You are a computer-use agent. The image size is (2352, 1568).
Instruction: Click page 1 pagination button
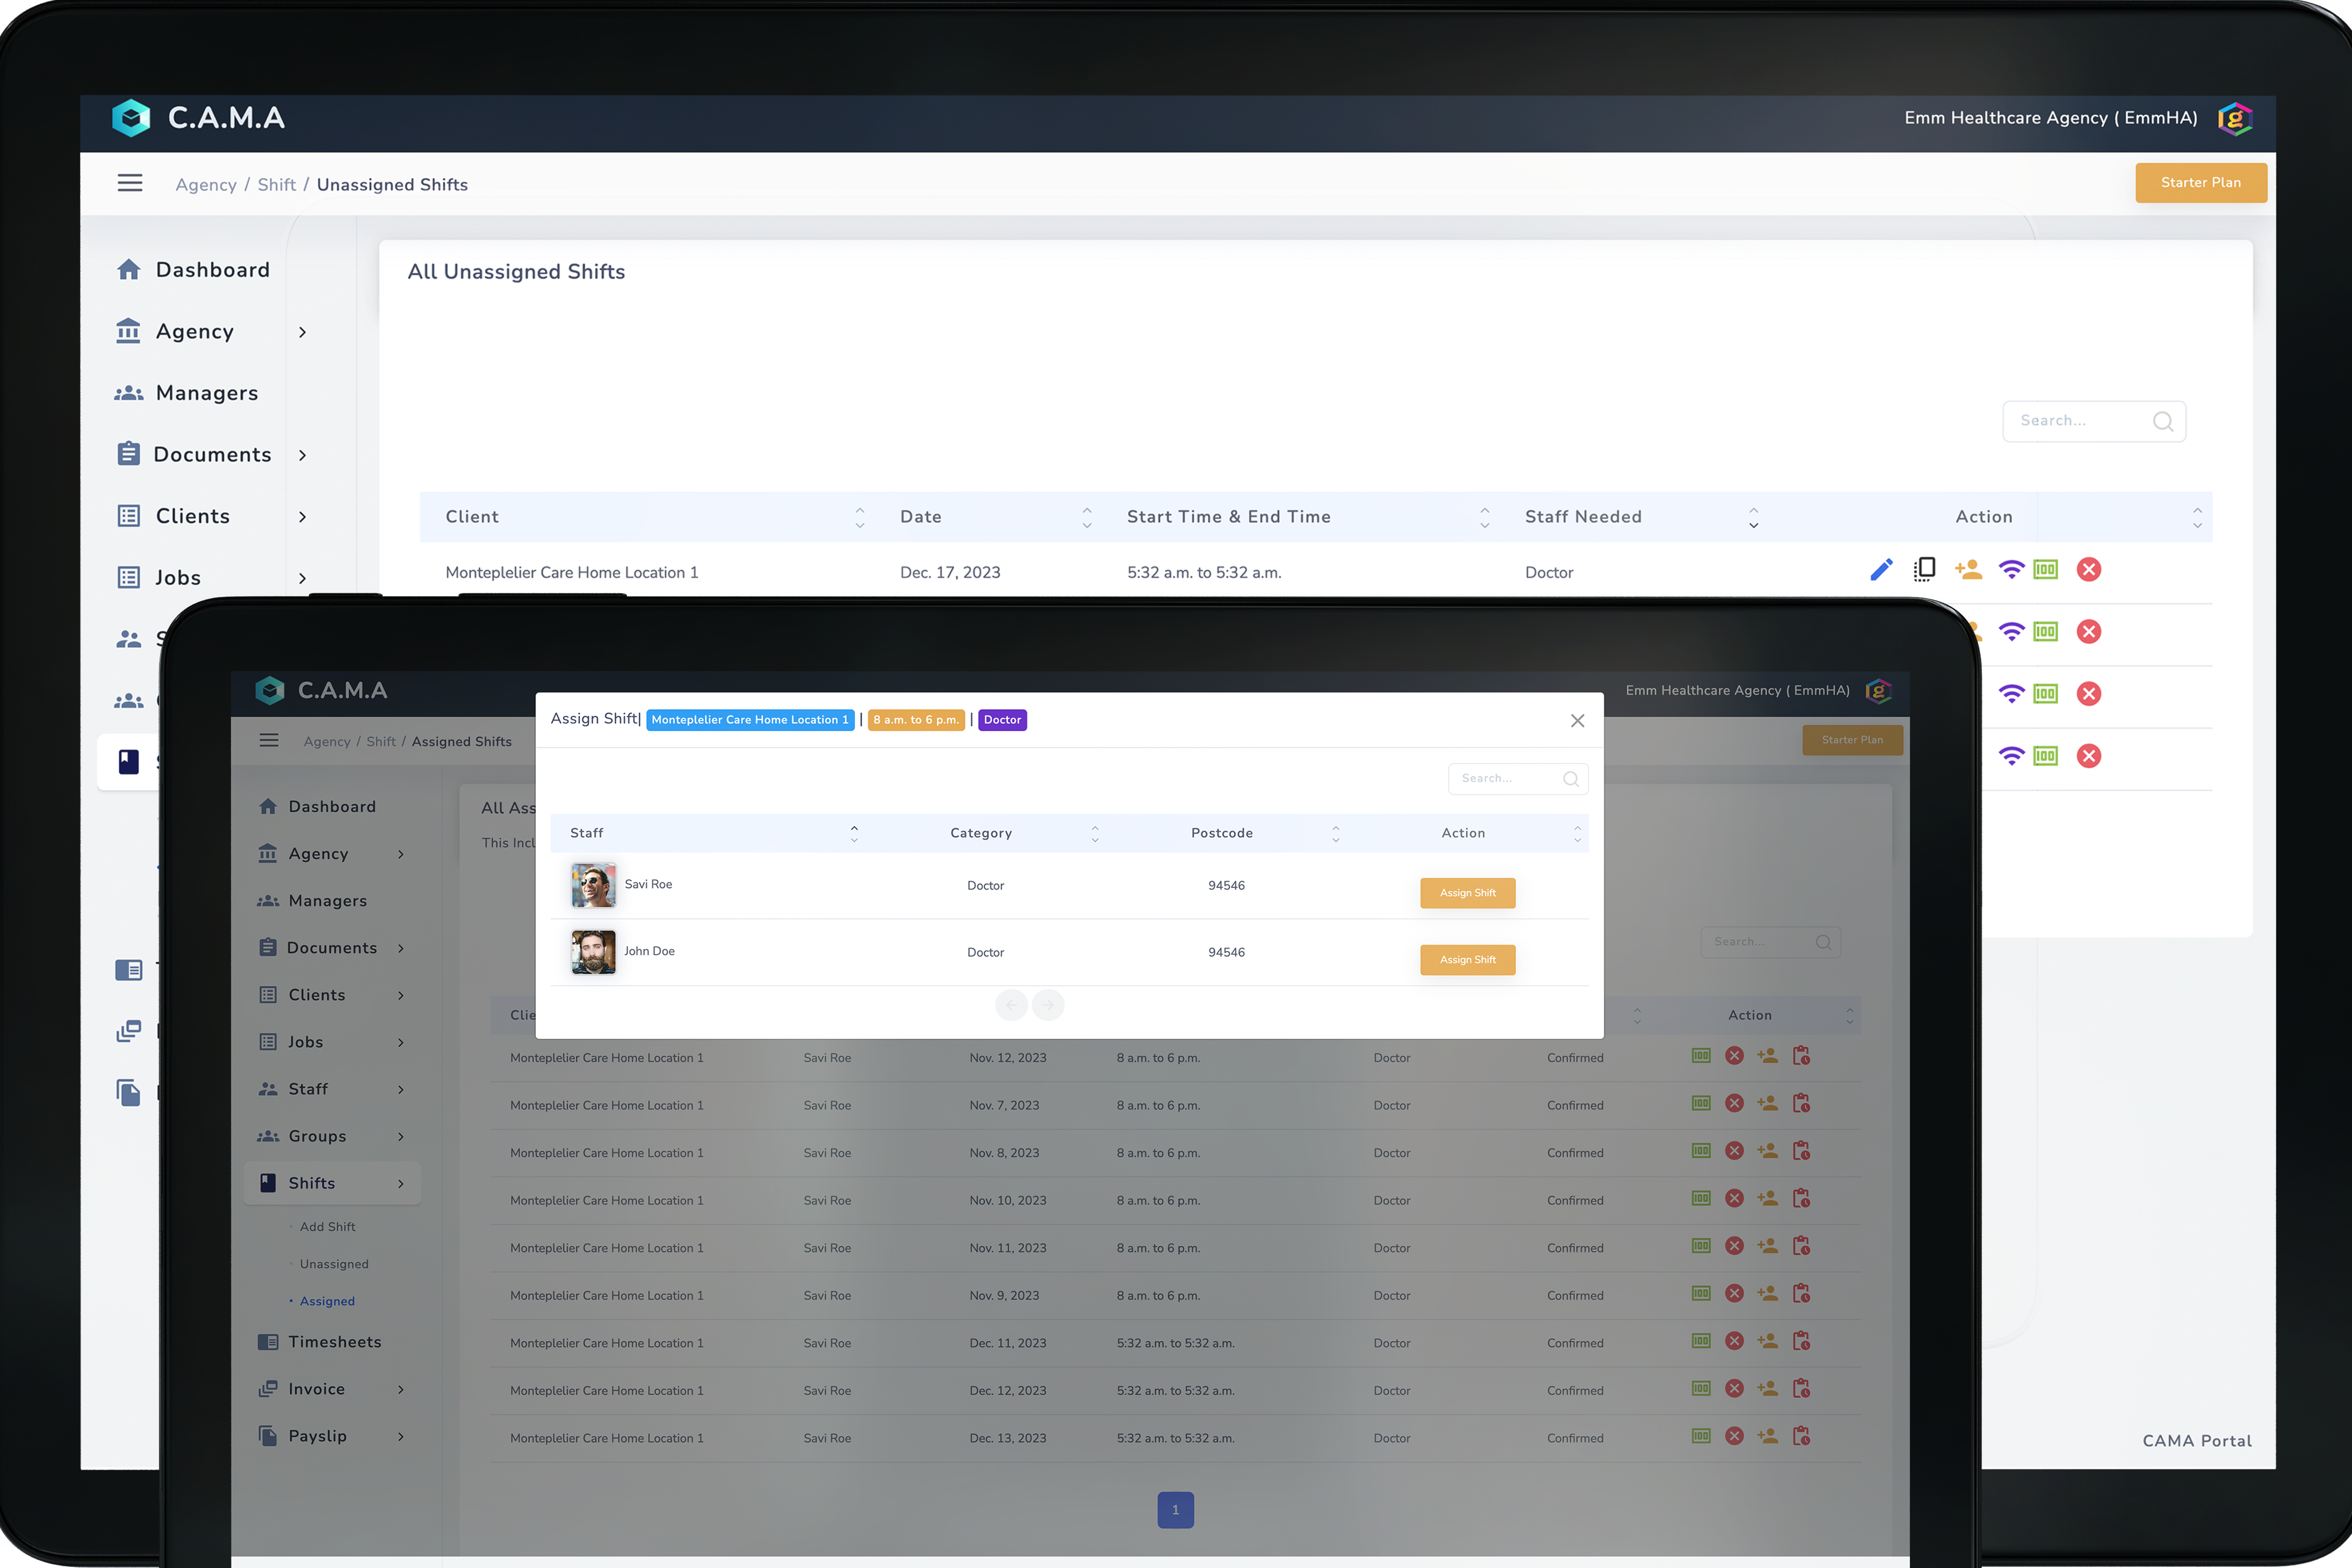coord(1175,1510)
